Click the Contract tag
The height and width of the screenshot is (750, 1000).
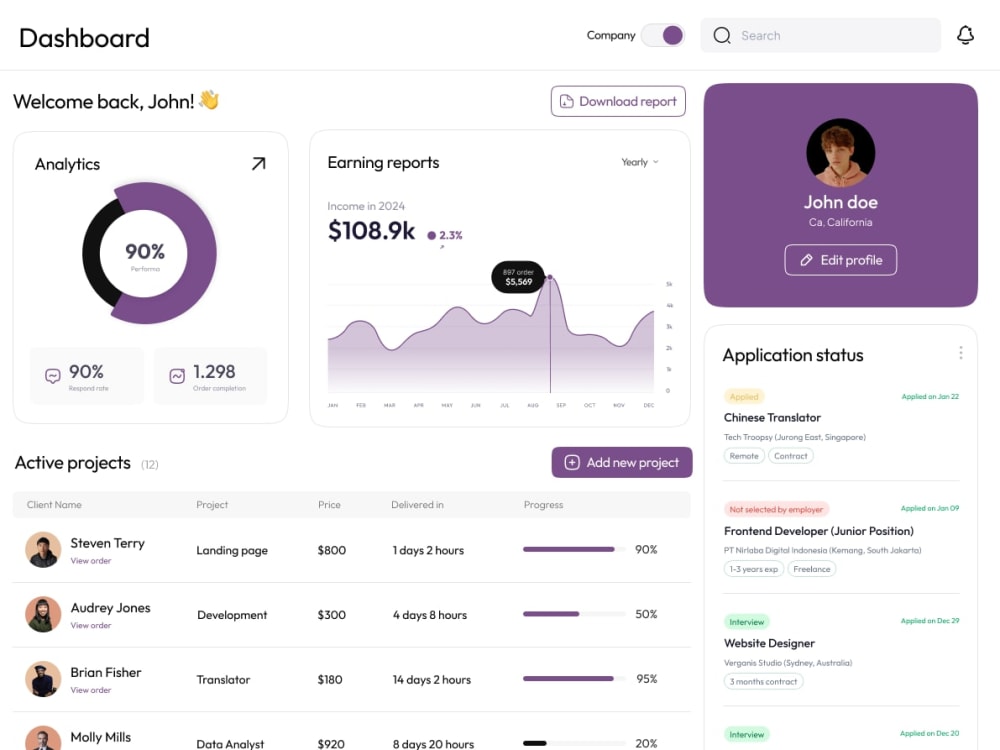point(791,456)
